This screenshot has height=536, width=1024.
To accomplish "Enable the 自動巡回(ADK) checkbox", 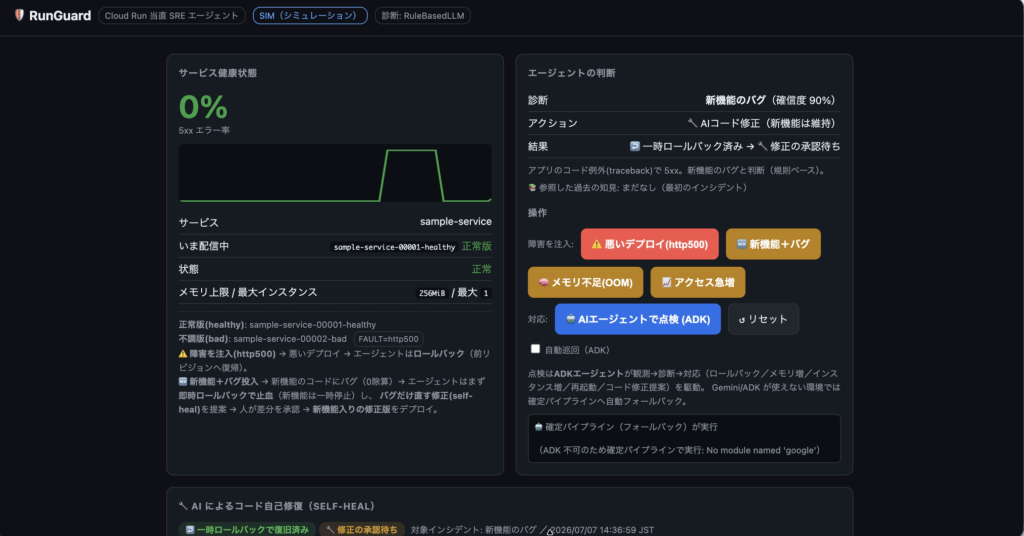I will [x=535, y=349].
